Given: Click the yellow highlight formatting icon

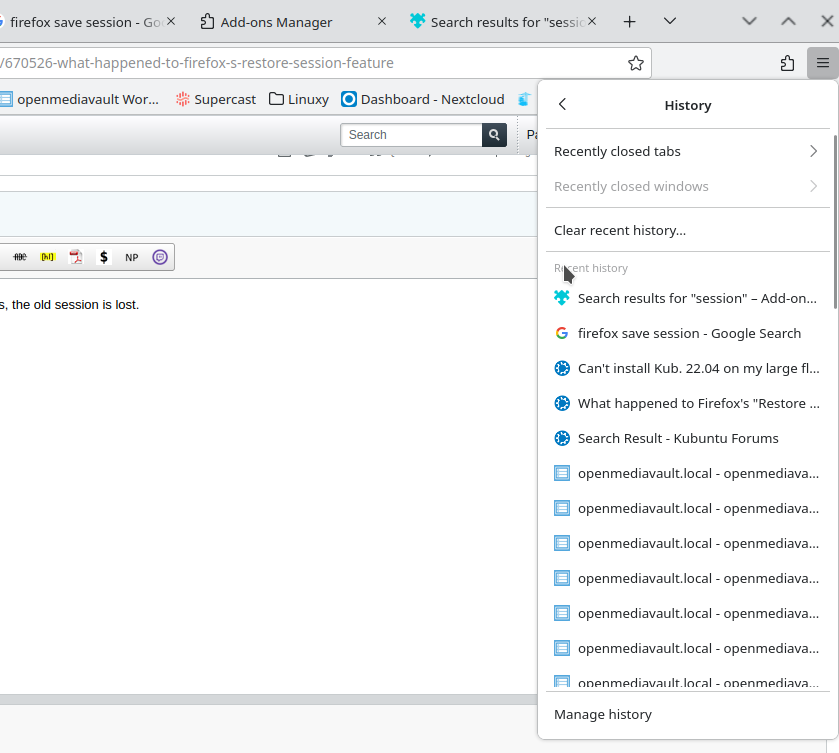Looking at the screenshot, I should (x=48, y=257).
